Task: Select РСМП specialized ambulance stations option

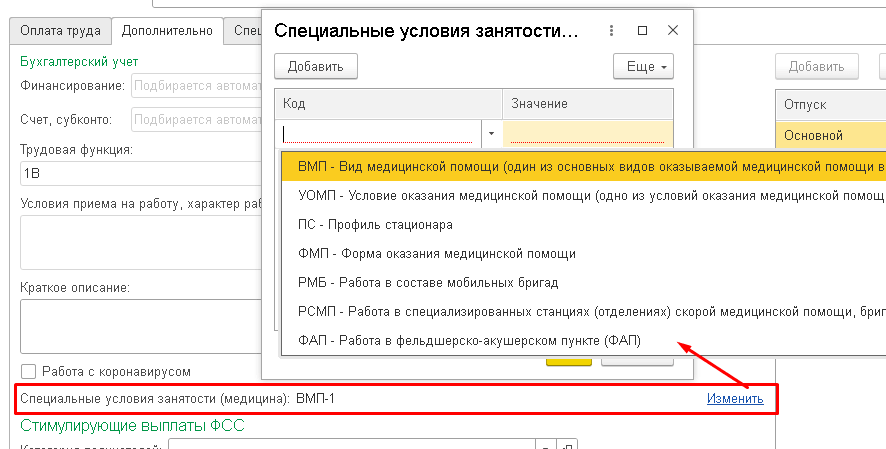Action: click(580, 312)
